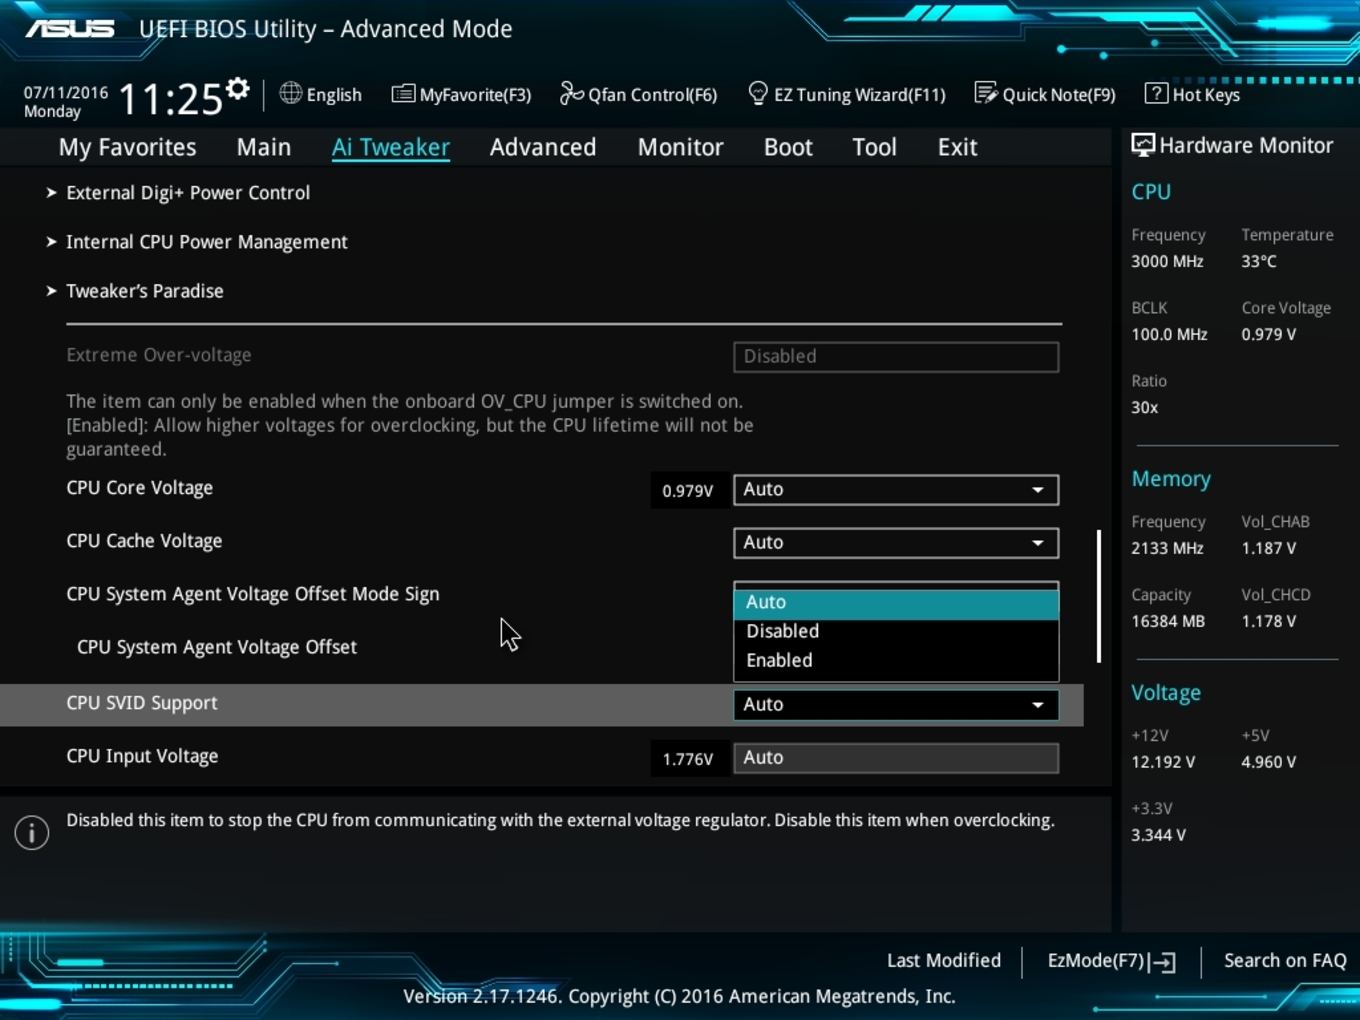Expand Tweaker's Paradise submenu
Screen dimensions: 1360x1020
click(145, 291)
